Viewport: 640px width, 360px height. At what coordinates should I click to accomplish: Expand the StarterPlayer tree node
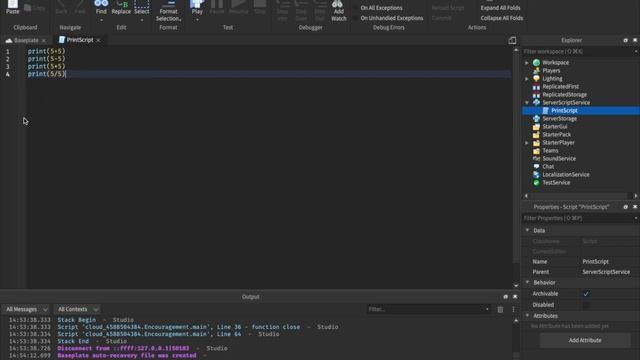click(527, 142)
